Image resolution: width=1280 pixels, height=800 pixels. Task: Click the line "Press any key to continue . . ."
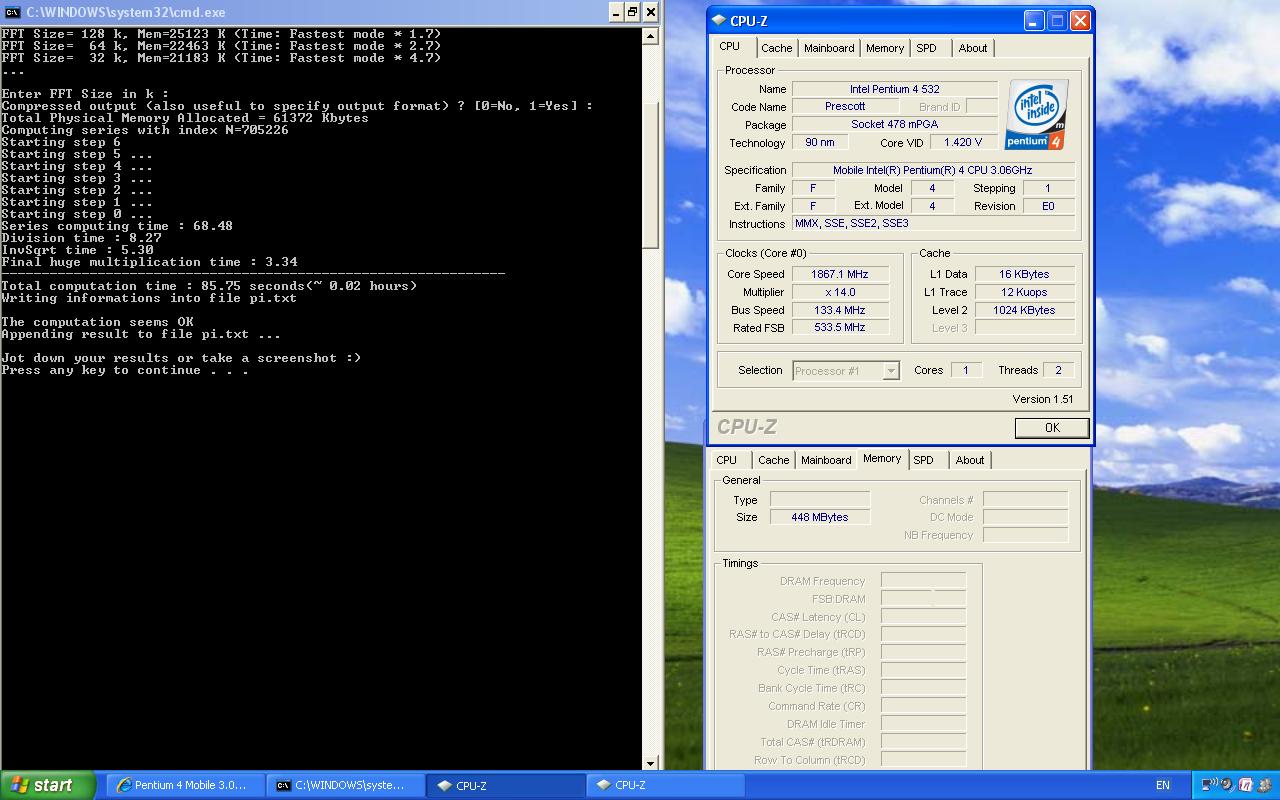pyautogui.click(x=125, y=370)
